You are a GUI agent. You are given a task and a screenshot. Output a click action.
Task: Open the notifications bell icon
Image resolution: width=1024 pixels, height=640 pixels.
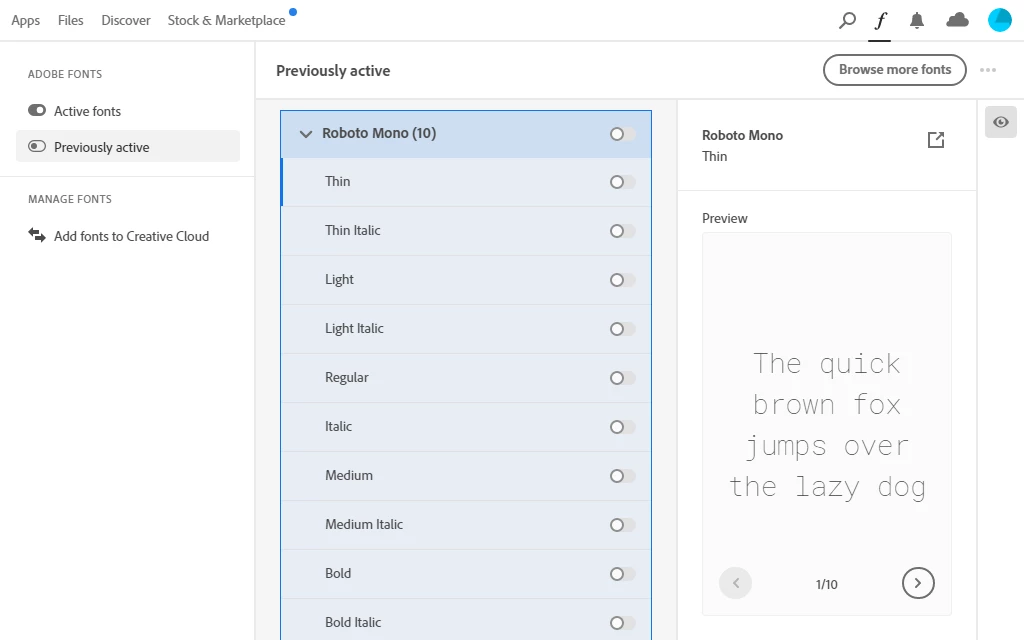917,21
